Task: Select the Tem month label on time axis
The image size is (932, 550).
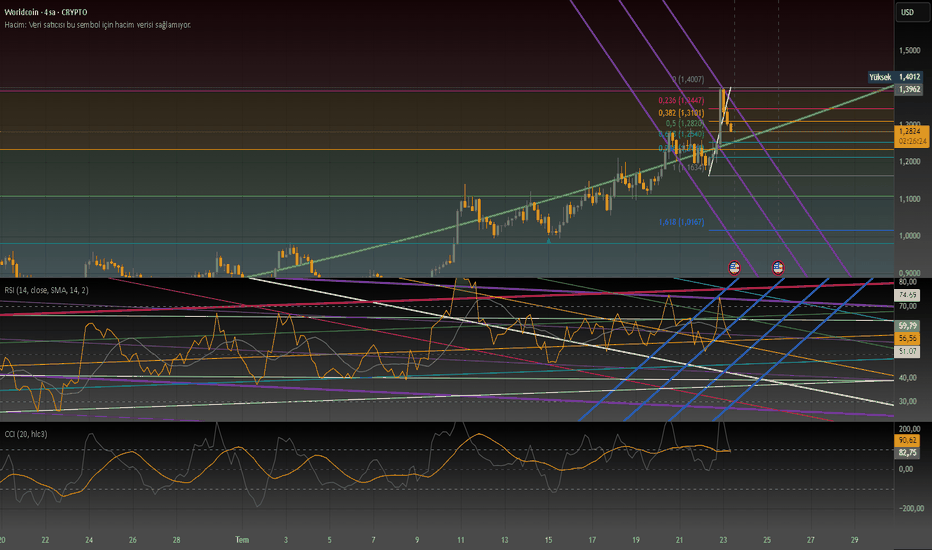Action: [242, 540]
